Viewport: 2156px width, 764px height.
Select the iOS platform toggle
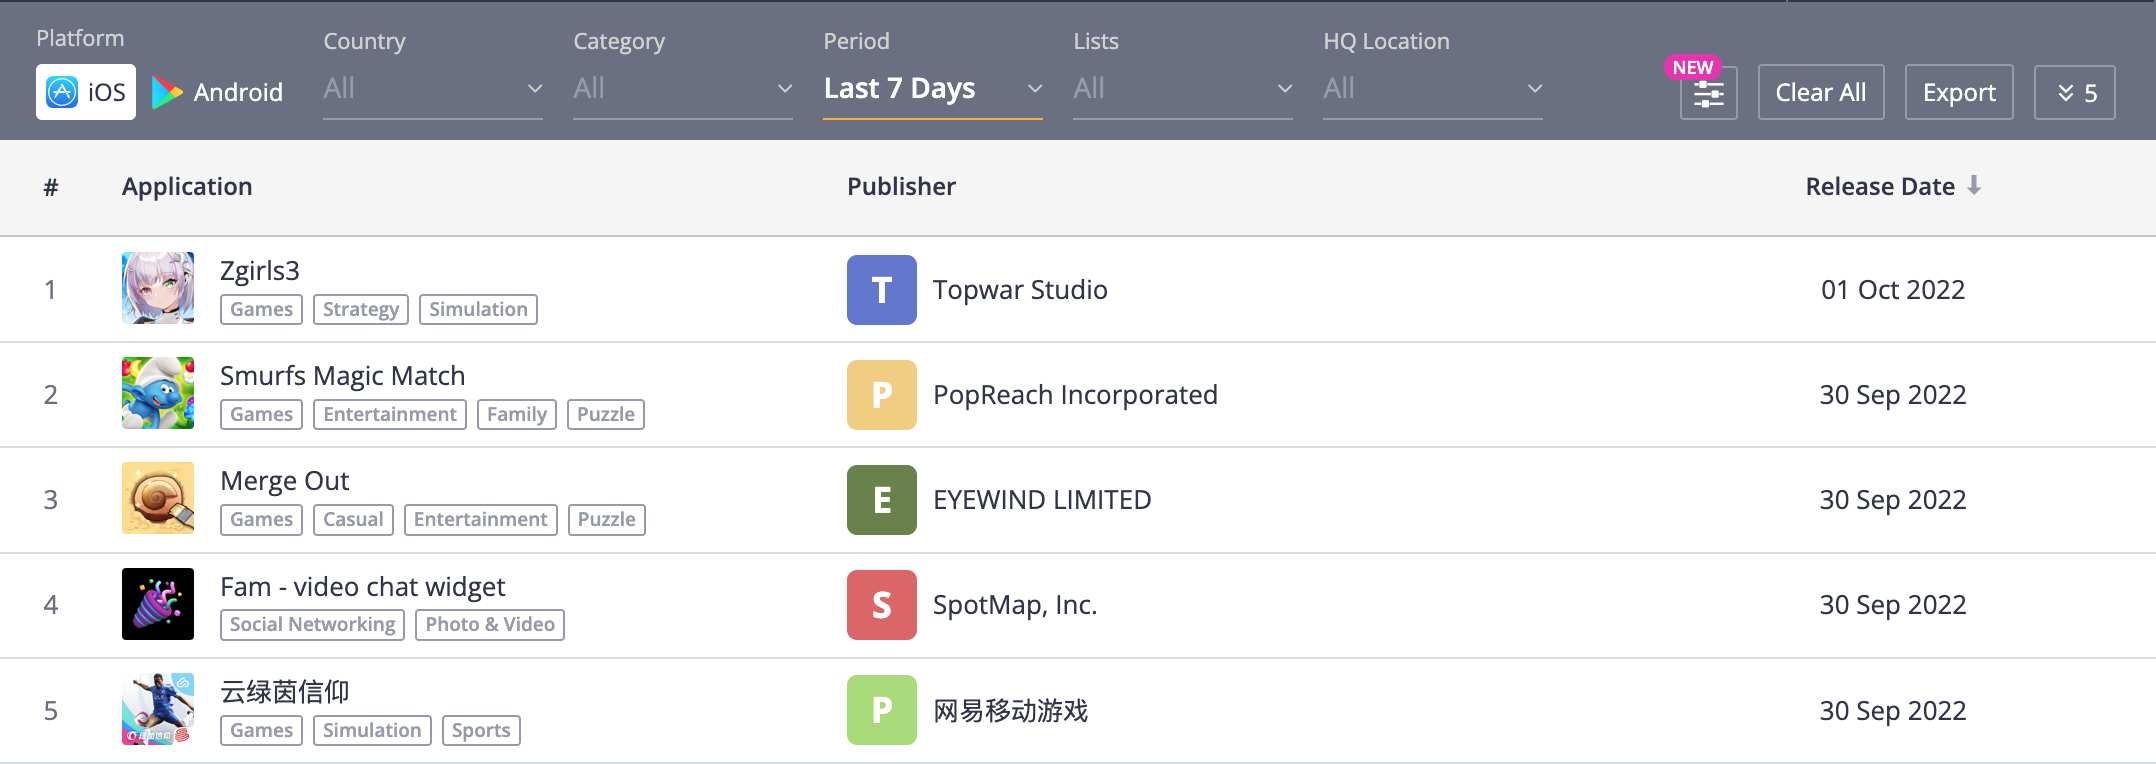point(86,92)
